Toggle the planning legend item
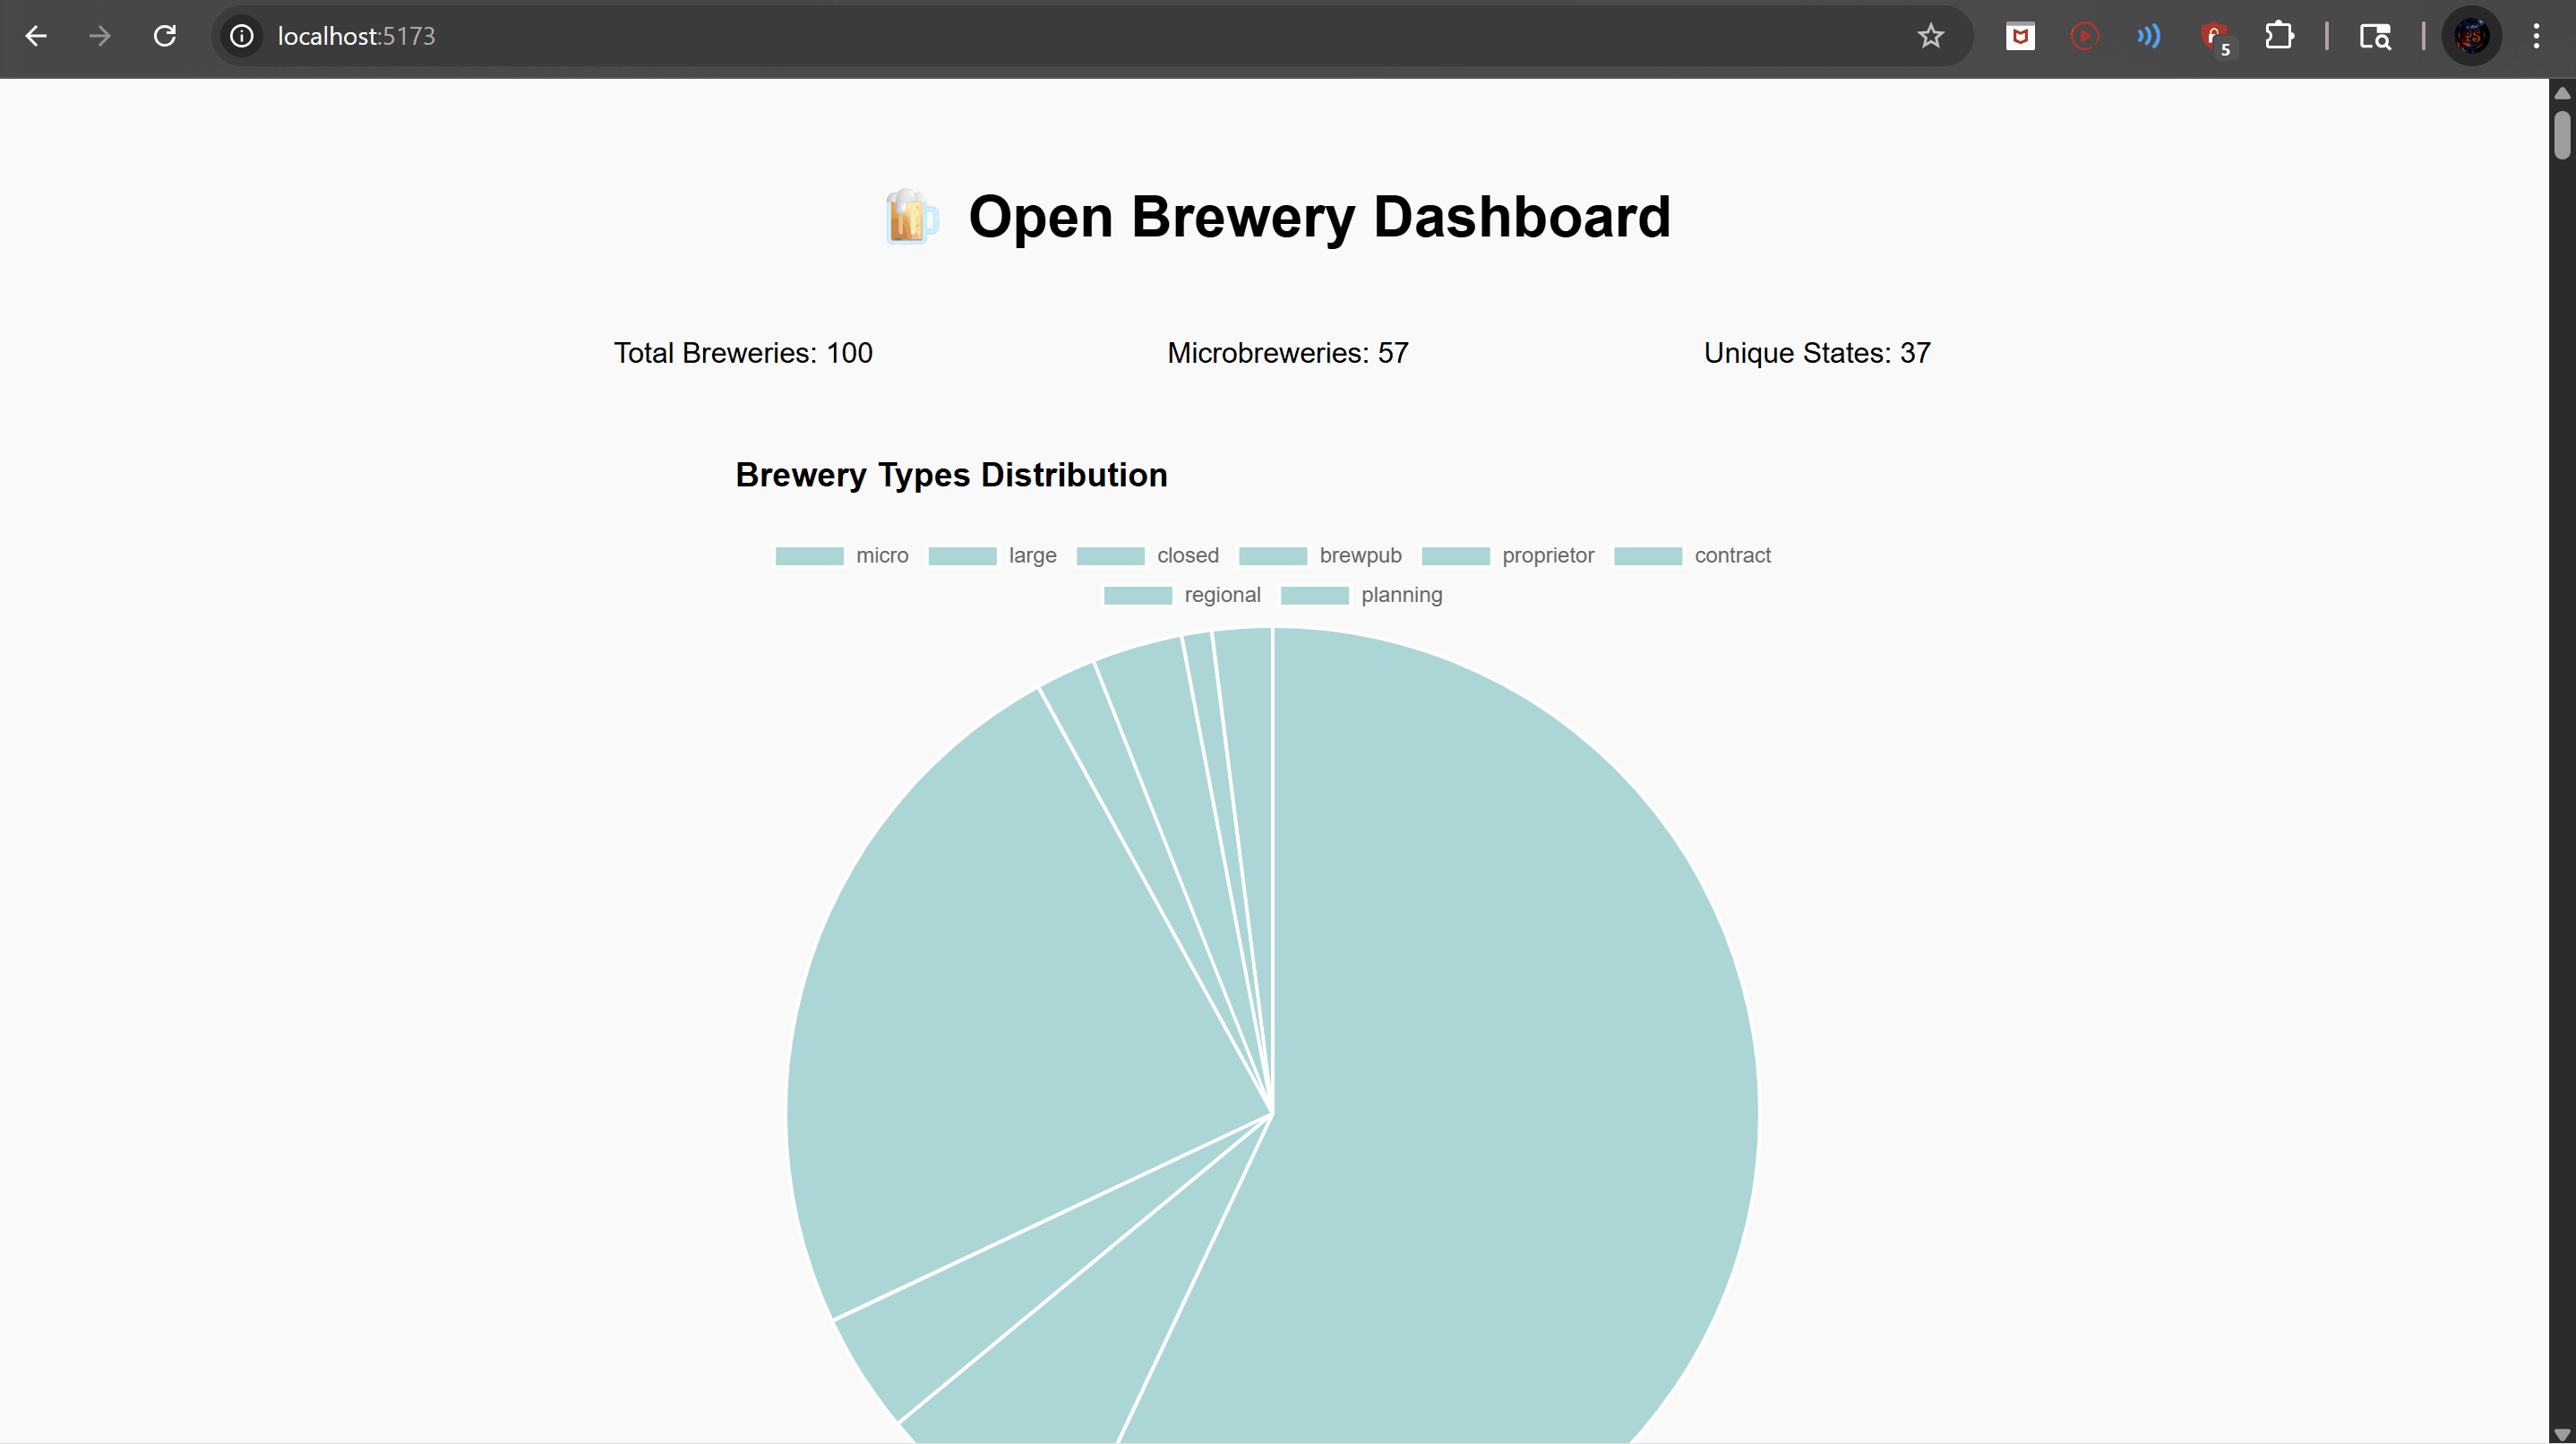The height and width of the screenshot is (1444, 2576). 1361,595
